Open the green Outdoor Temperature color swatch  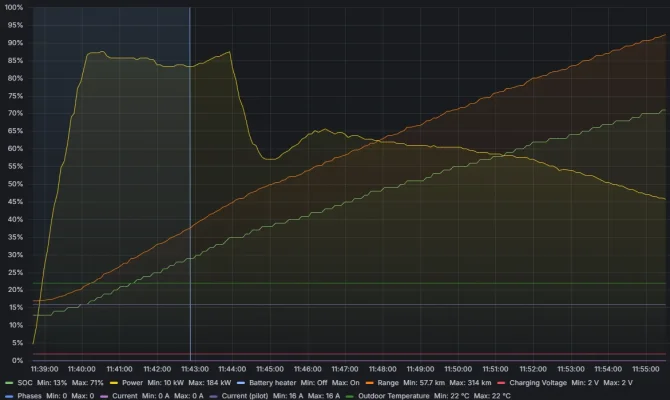click(x=350, y=396)
